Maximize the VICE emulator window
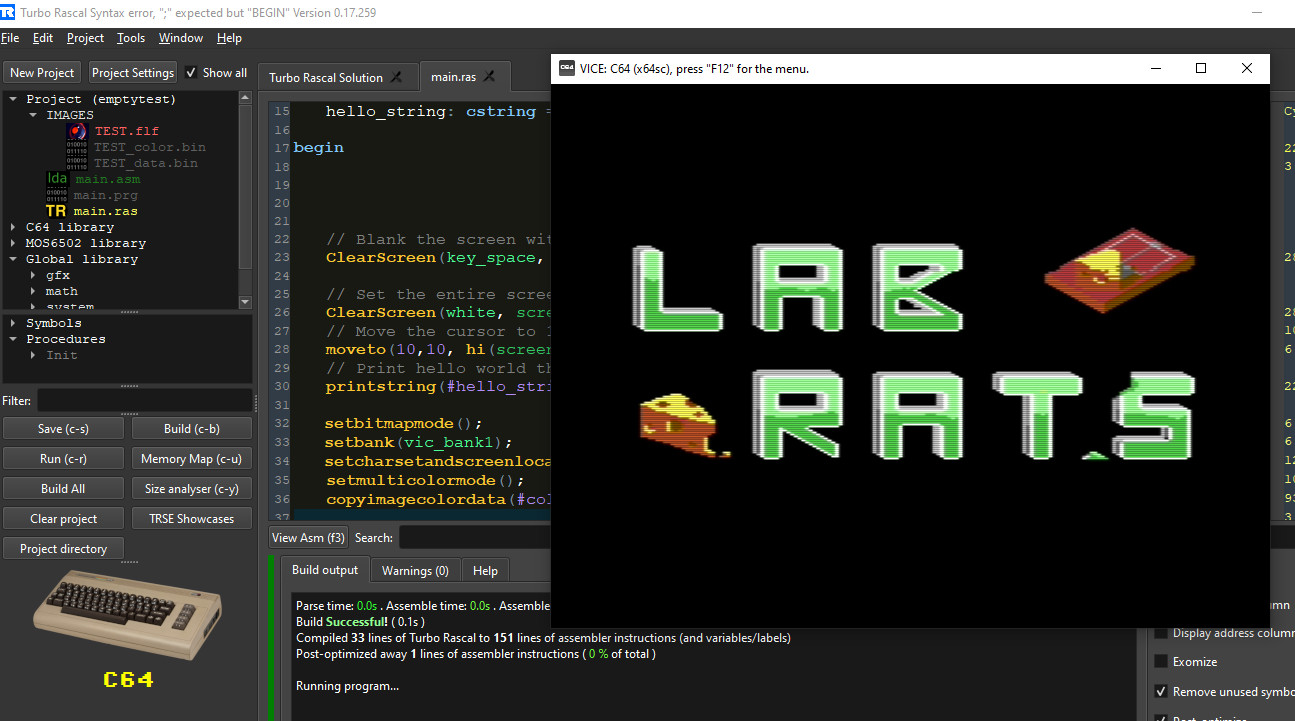 coord(1201,68)
